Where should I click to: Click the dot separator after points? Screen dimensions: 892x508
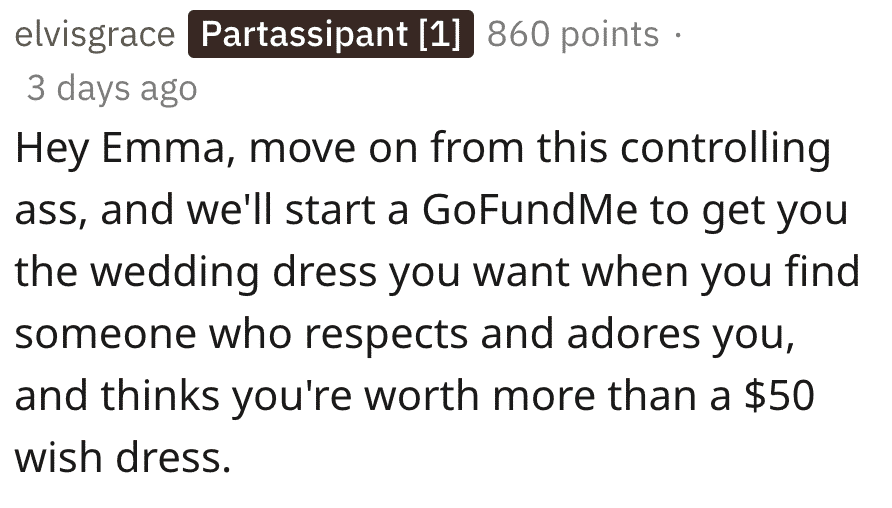[x=677, y=34]
